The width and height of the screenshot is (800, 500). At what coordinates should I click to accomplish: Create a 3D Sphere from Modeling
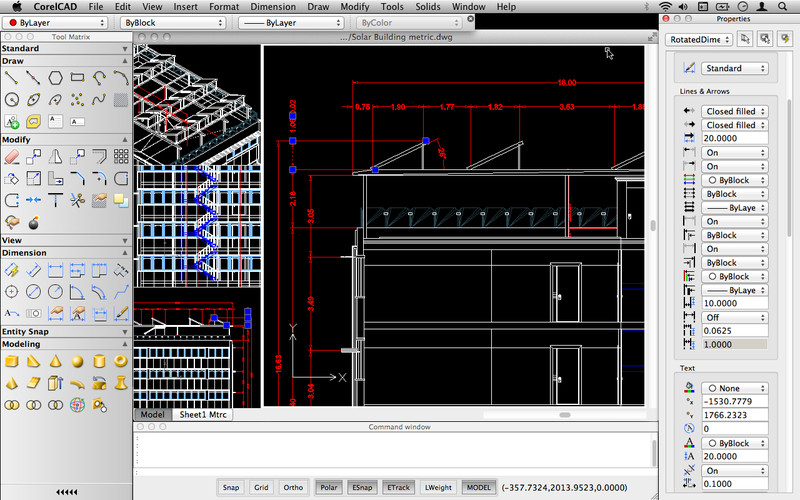(x=76, y=361)
